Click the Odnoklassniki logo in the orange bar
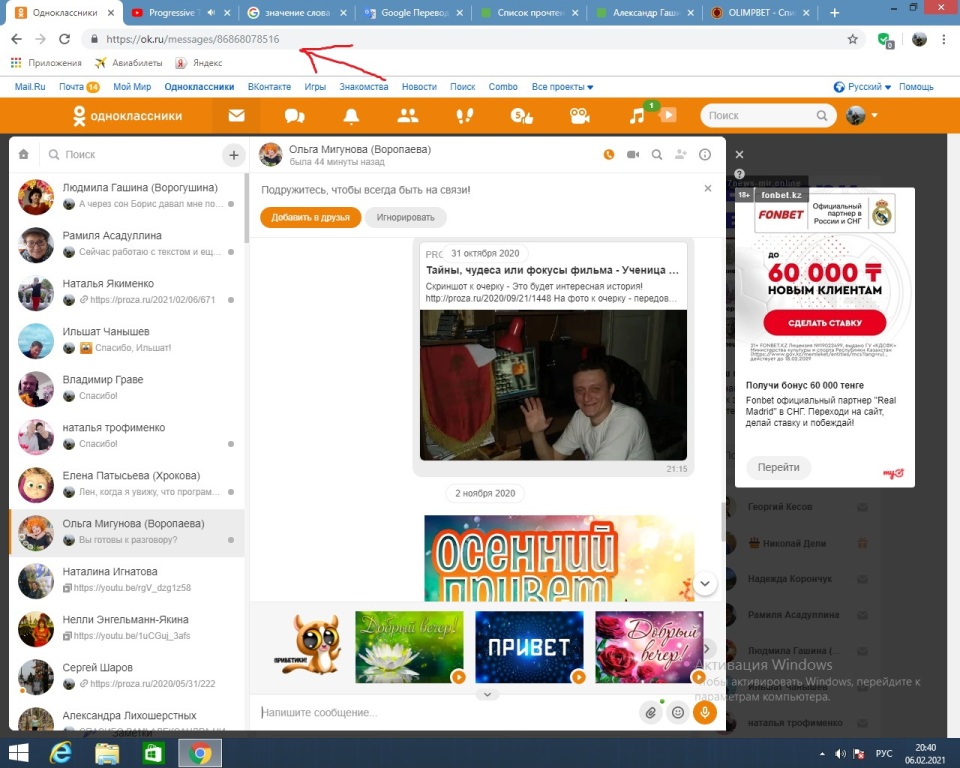The image size is (960, 768). 127,116
